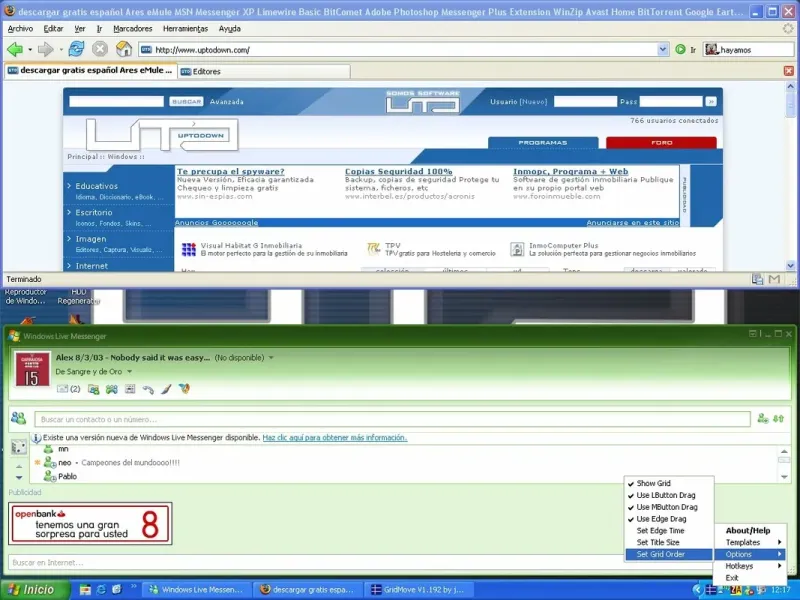Screen dimensions: 800x600
Task: Click the dice tab icon in Messenger sidebar
Action: [19, 447]
